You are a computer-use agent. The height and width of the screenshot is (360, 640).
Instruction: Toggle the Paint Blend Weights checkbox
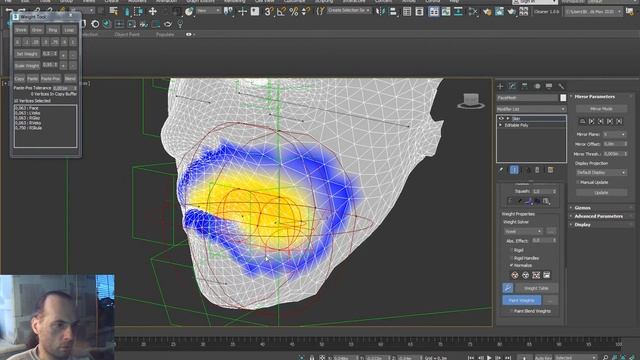511,311
